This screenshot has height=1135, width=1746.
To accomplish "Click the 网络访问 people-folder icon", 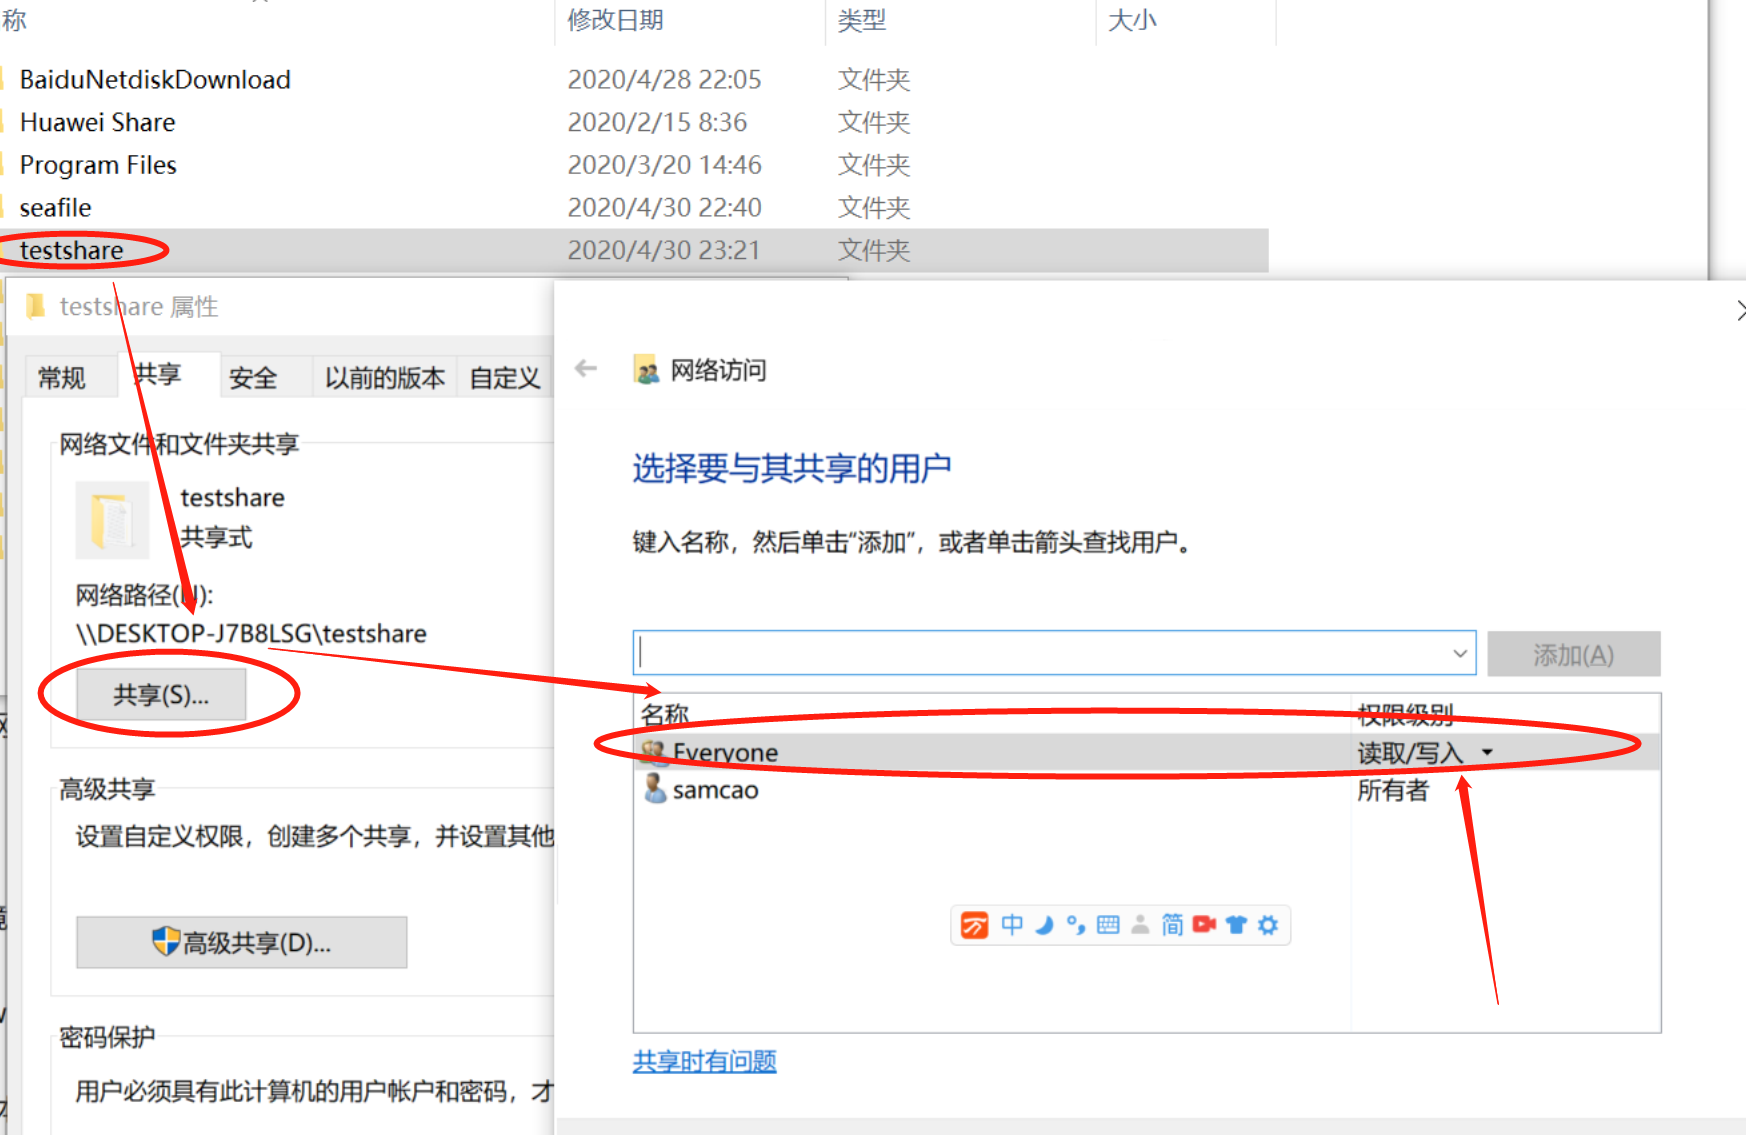I will pyautogui.click(x=646, y=370).
